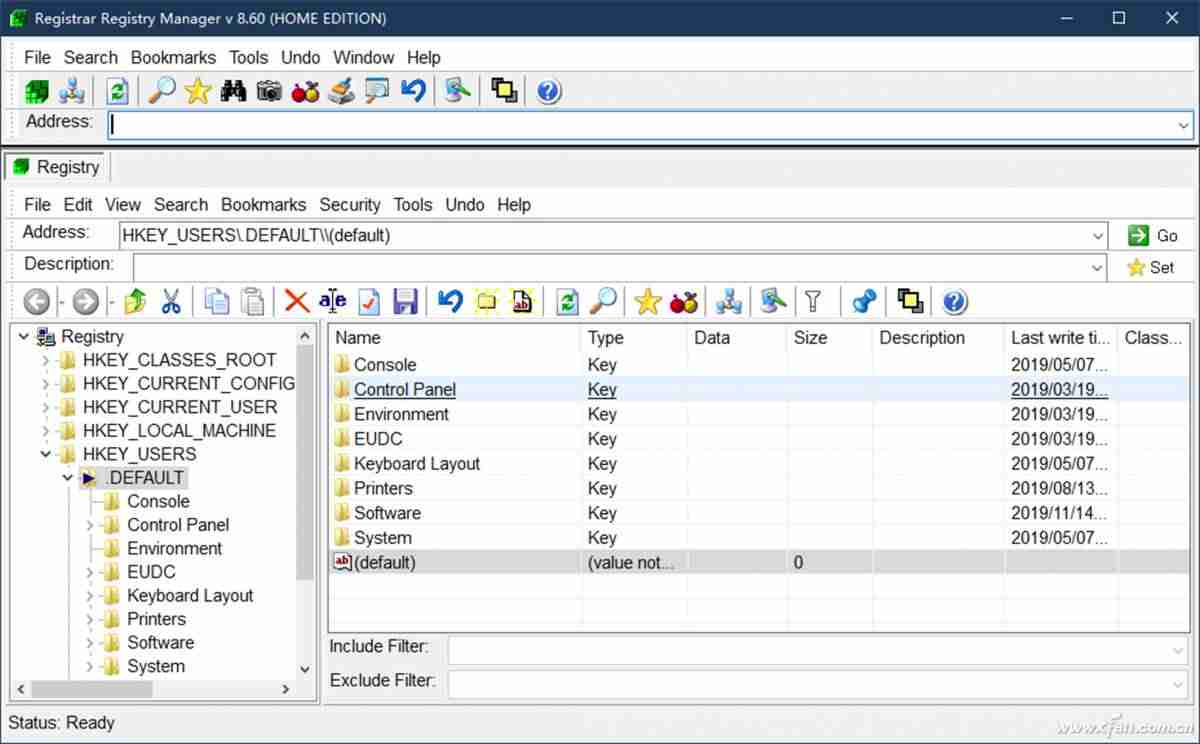
Task: Click the copy icon in registry toolbar
Action: click(216, 301)
